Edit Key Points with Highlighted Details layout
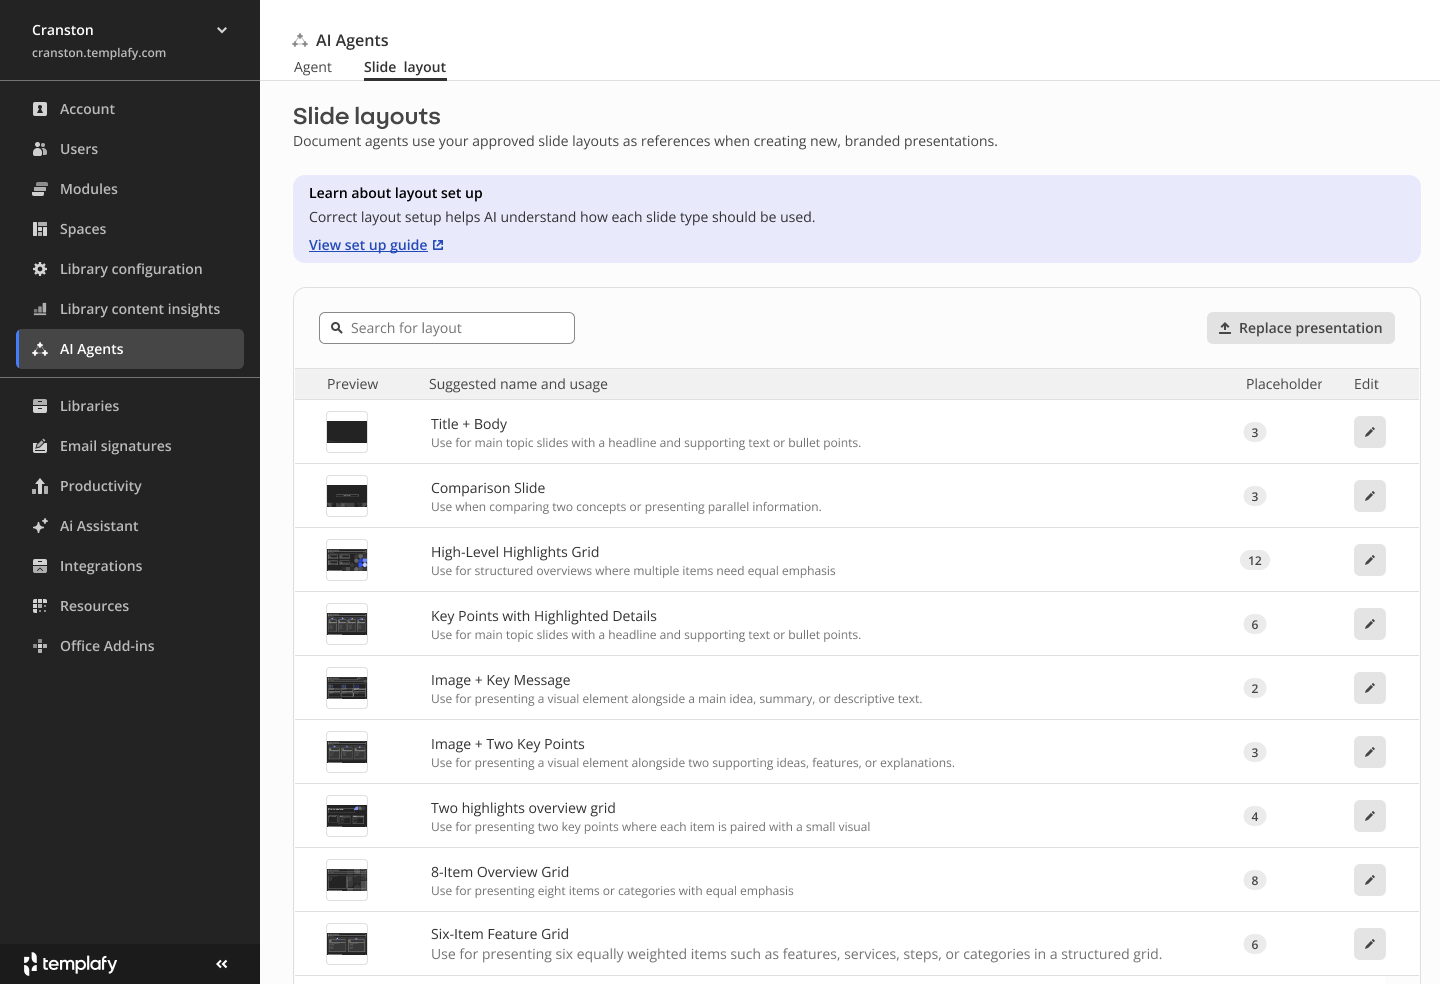 click(1369, 624)
